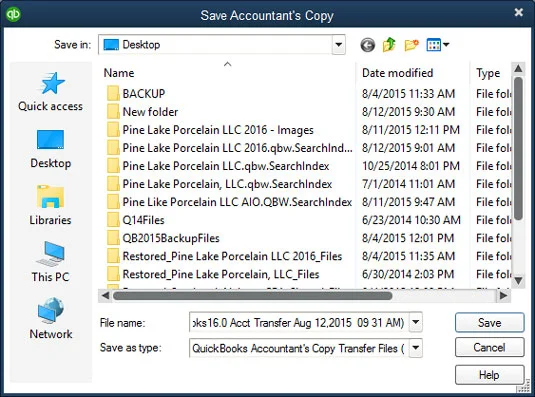Select the Q14Files folder
The height and width of the screenshot is (397, 535).
[136, 220]
